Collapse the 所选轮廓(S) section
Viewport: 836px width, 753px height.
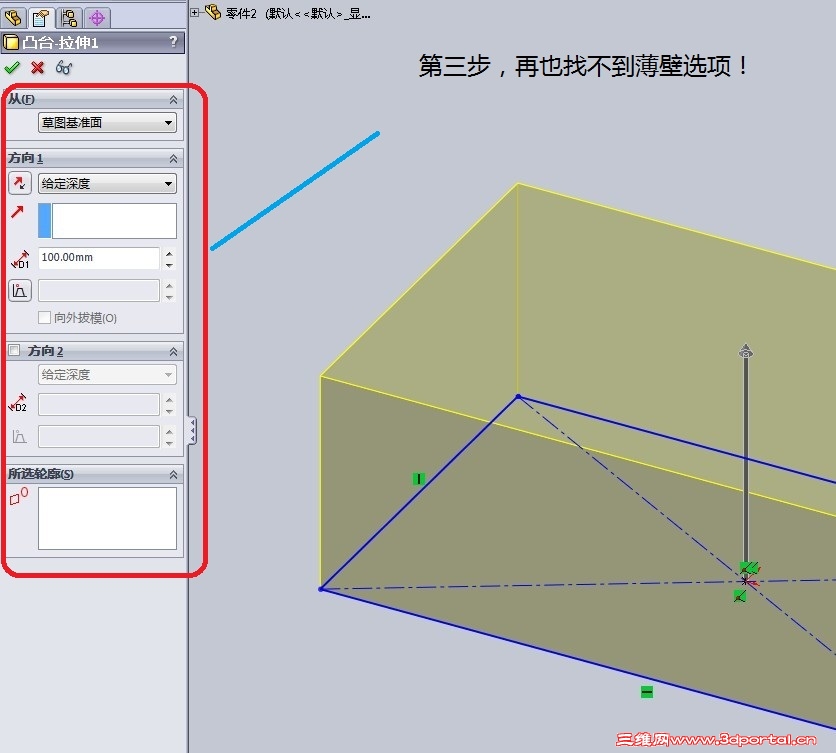[173, 475]
